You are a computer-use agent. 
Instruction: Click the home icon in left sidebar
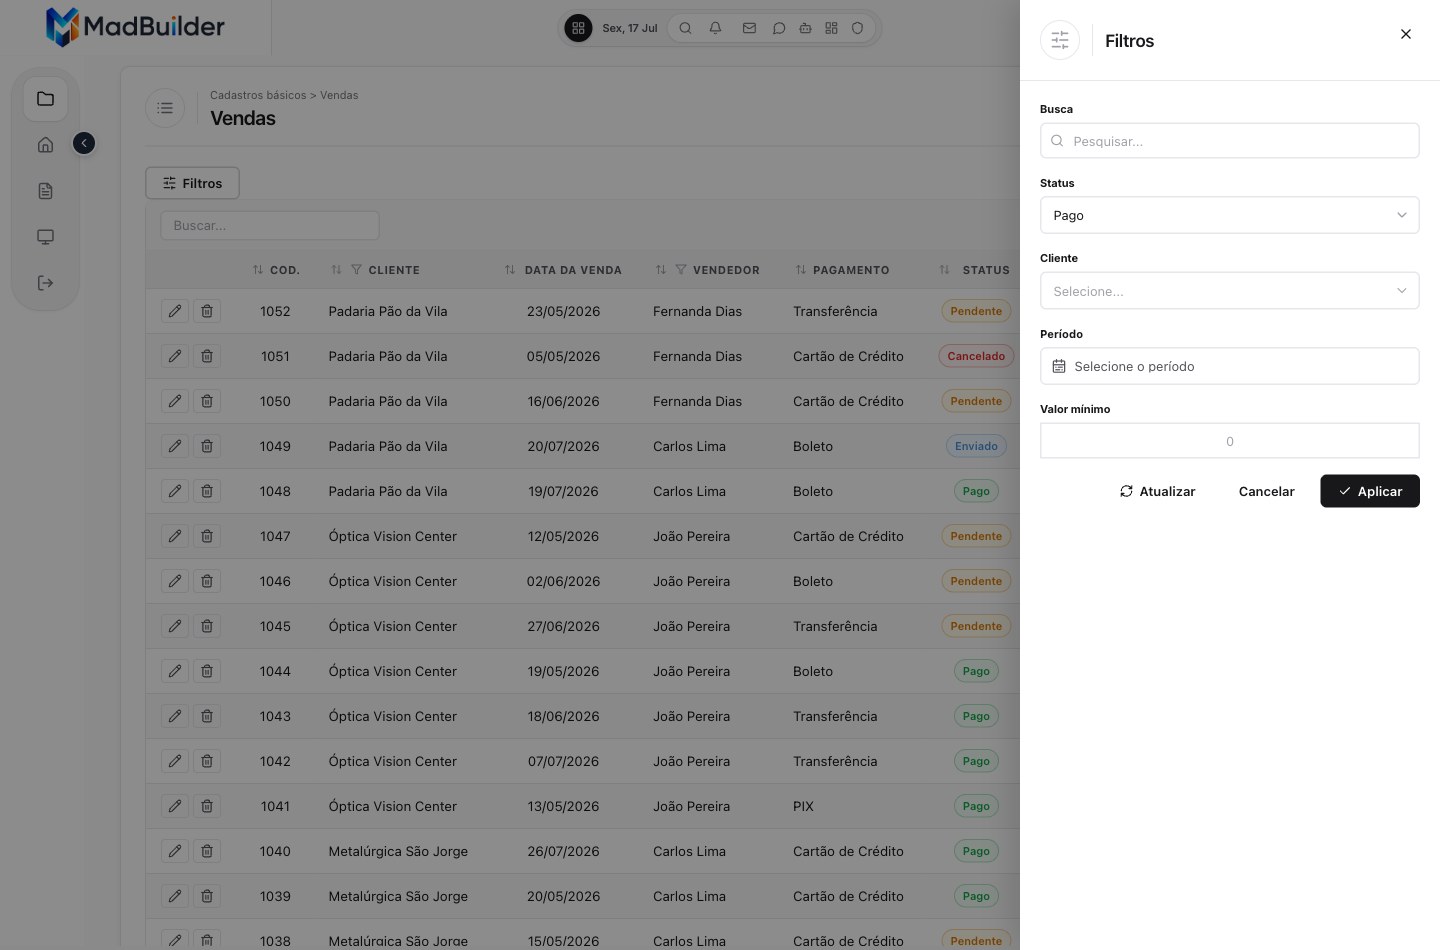[45, 145]
